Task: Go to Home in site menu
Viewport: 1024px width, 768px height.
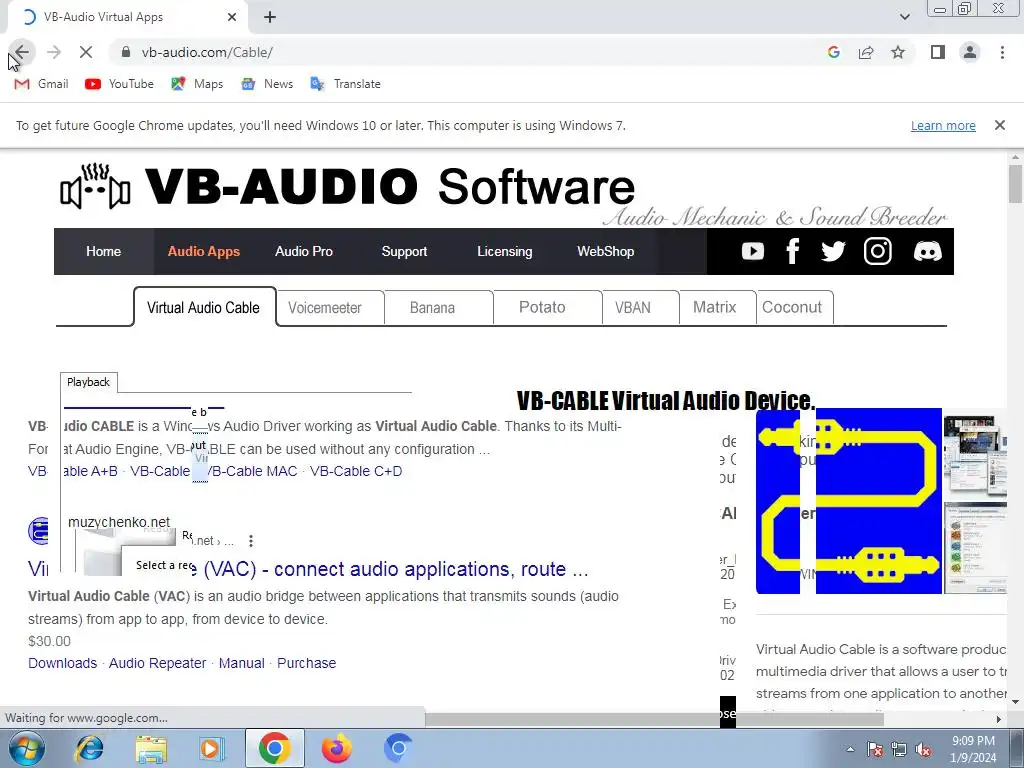Action: [x=103, y=251]
